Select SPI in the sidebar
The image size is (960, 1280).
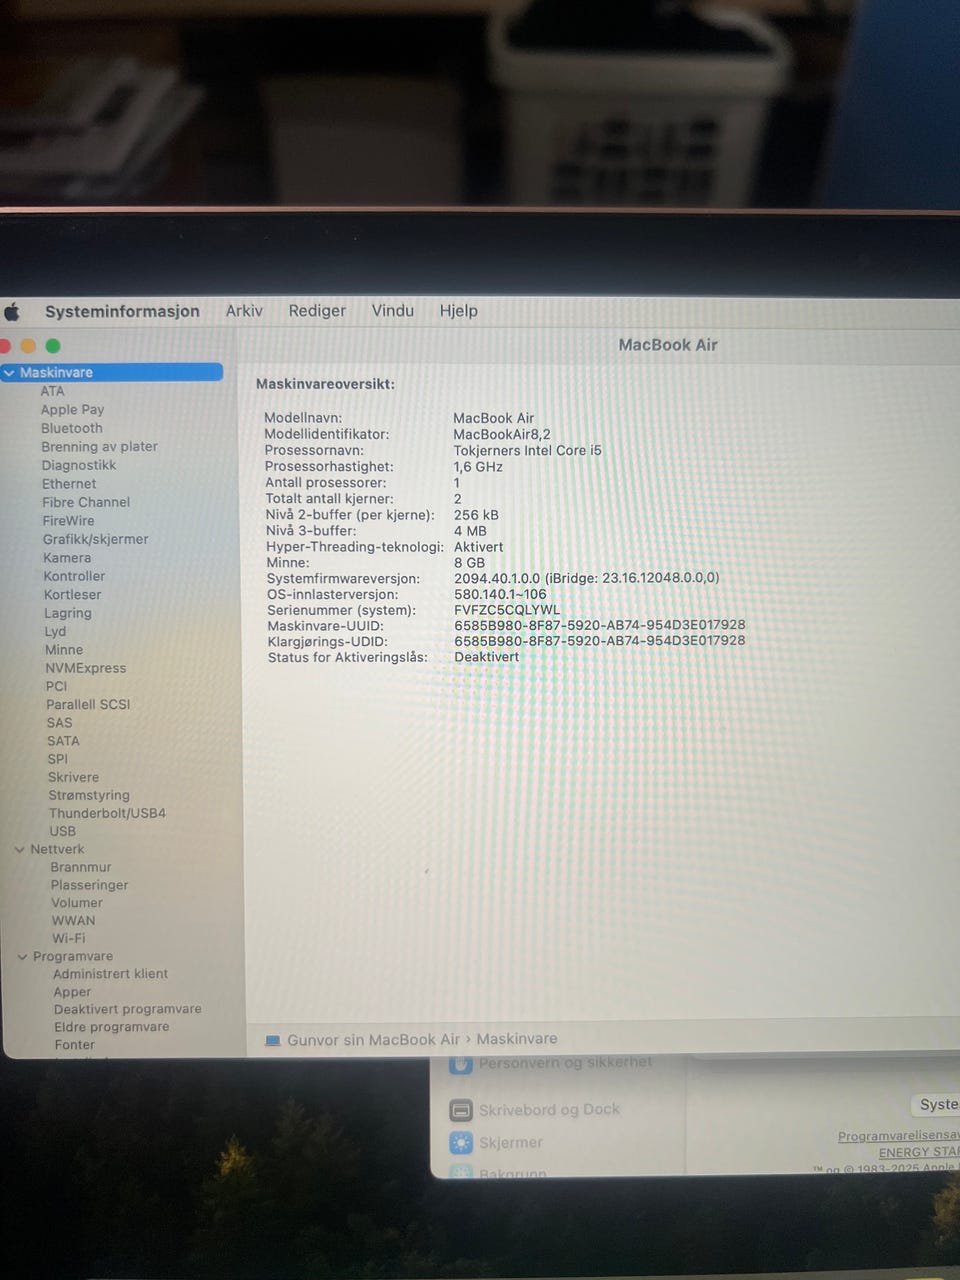[x=58, y=759]
